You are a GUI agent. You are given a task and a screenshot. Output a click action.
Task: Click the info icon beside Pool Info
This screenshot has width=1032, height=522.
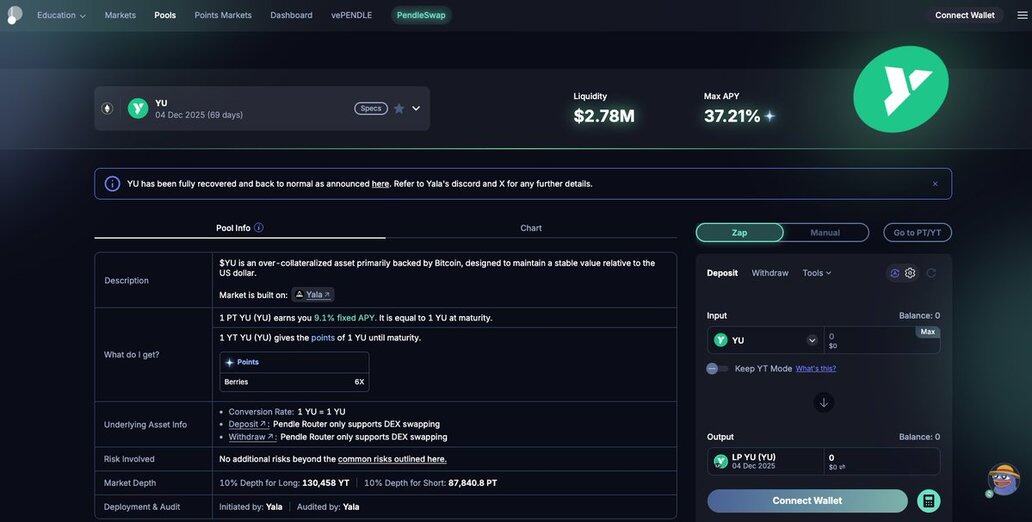click(259, 228)
